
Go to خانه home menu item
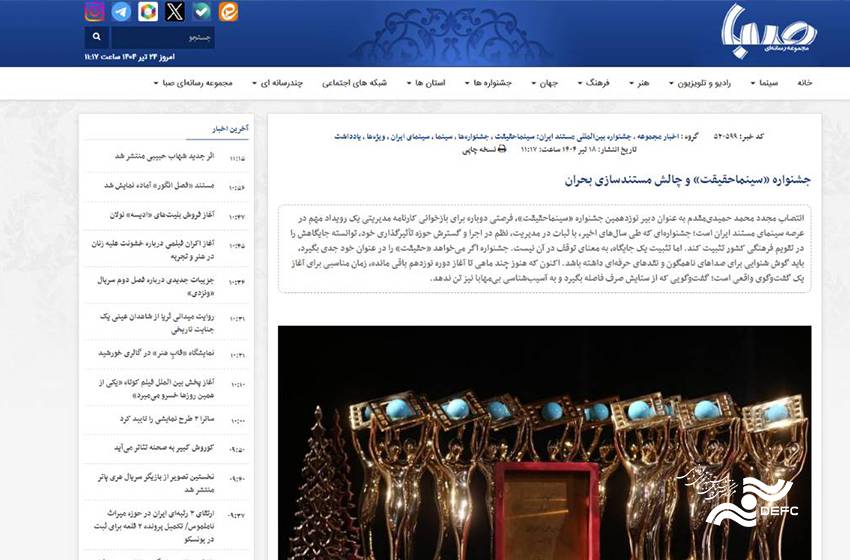[804, 83]
